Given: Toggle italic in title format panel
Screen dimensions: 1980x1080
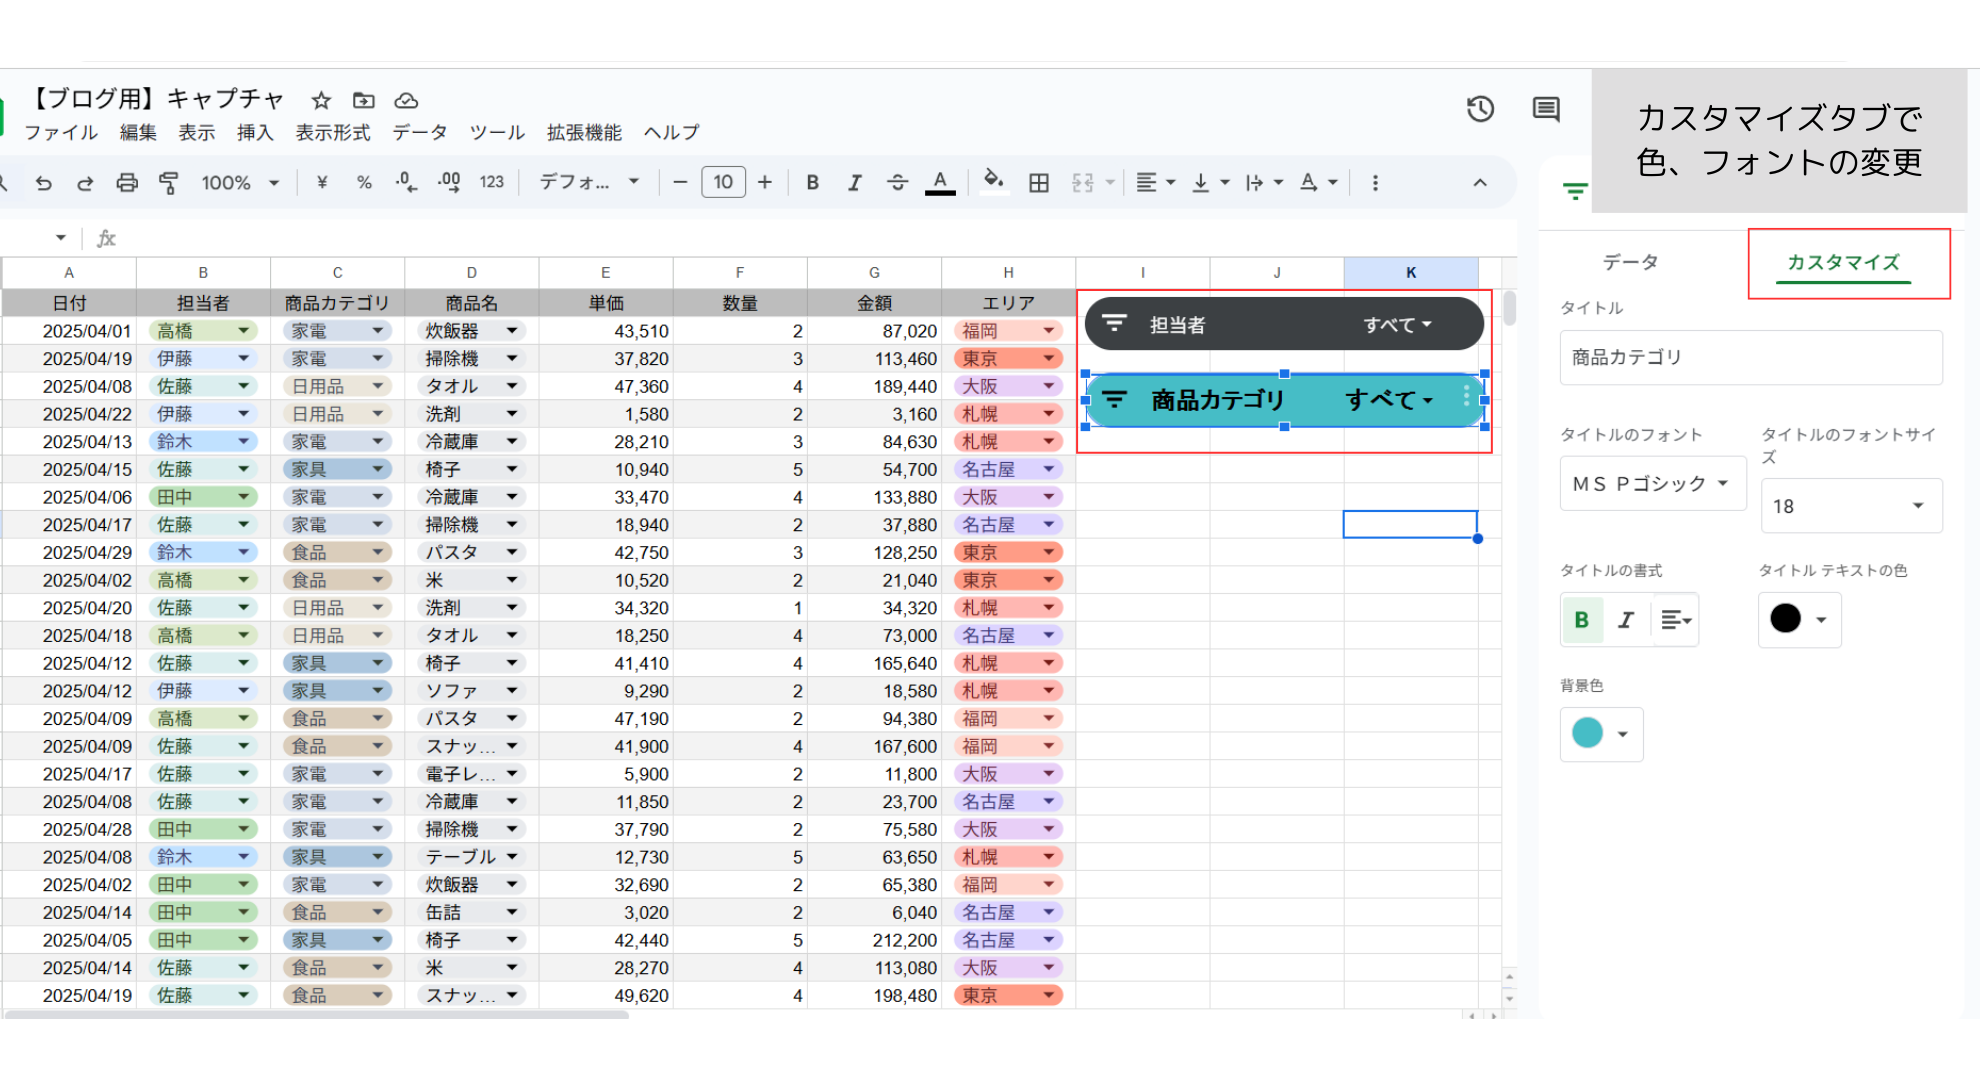Looking at the screenshot, I should click(1626, 620).
